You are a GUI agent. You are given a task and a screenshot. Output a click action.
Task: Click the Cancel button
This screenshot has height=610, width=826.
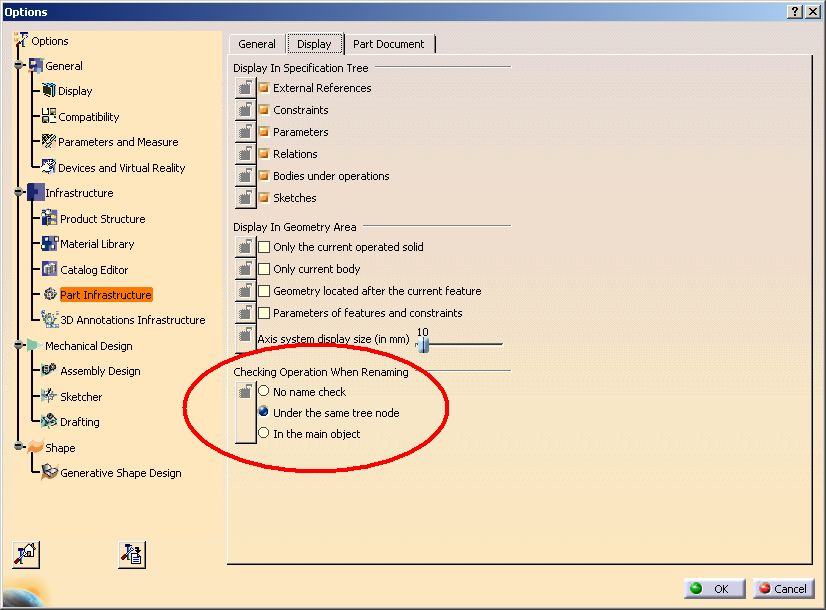(x=784, y=588)
